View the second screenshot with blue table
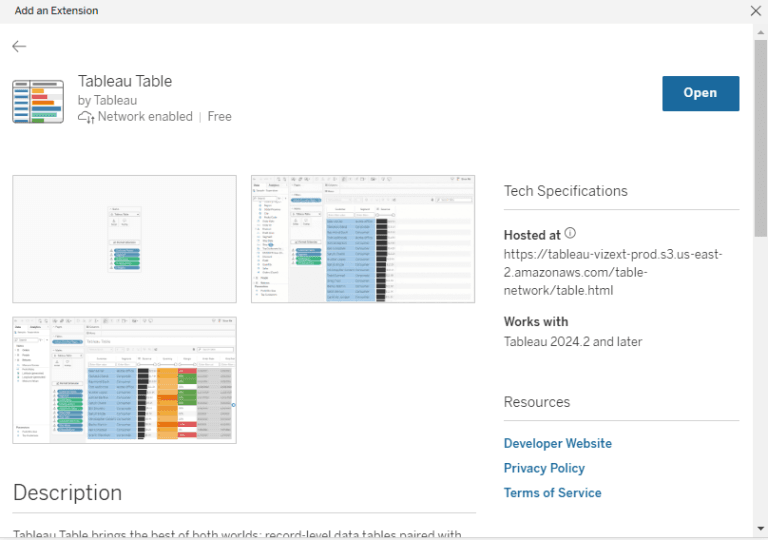This screenshot has height=540, width=768. (x=363, y=239)
